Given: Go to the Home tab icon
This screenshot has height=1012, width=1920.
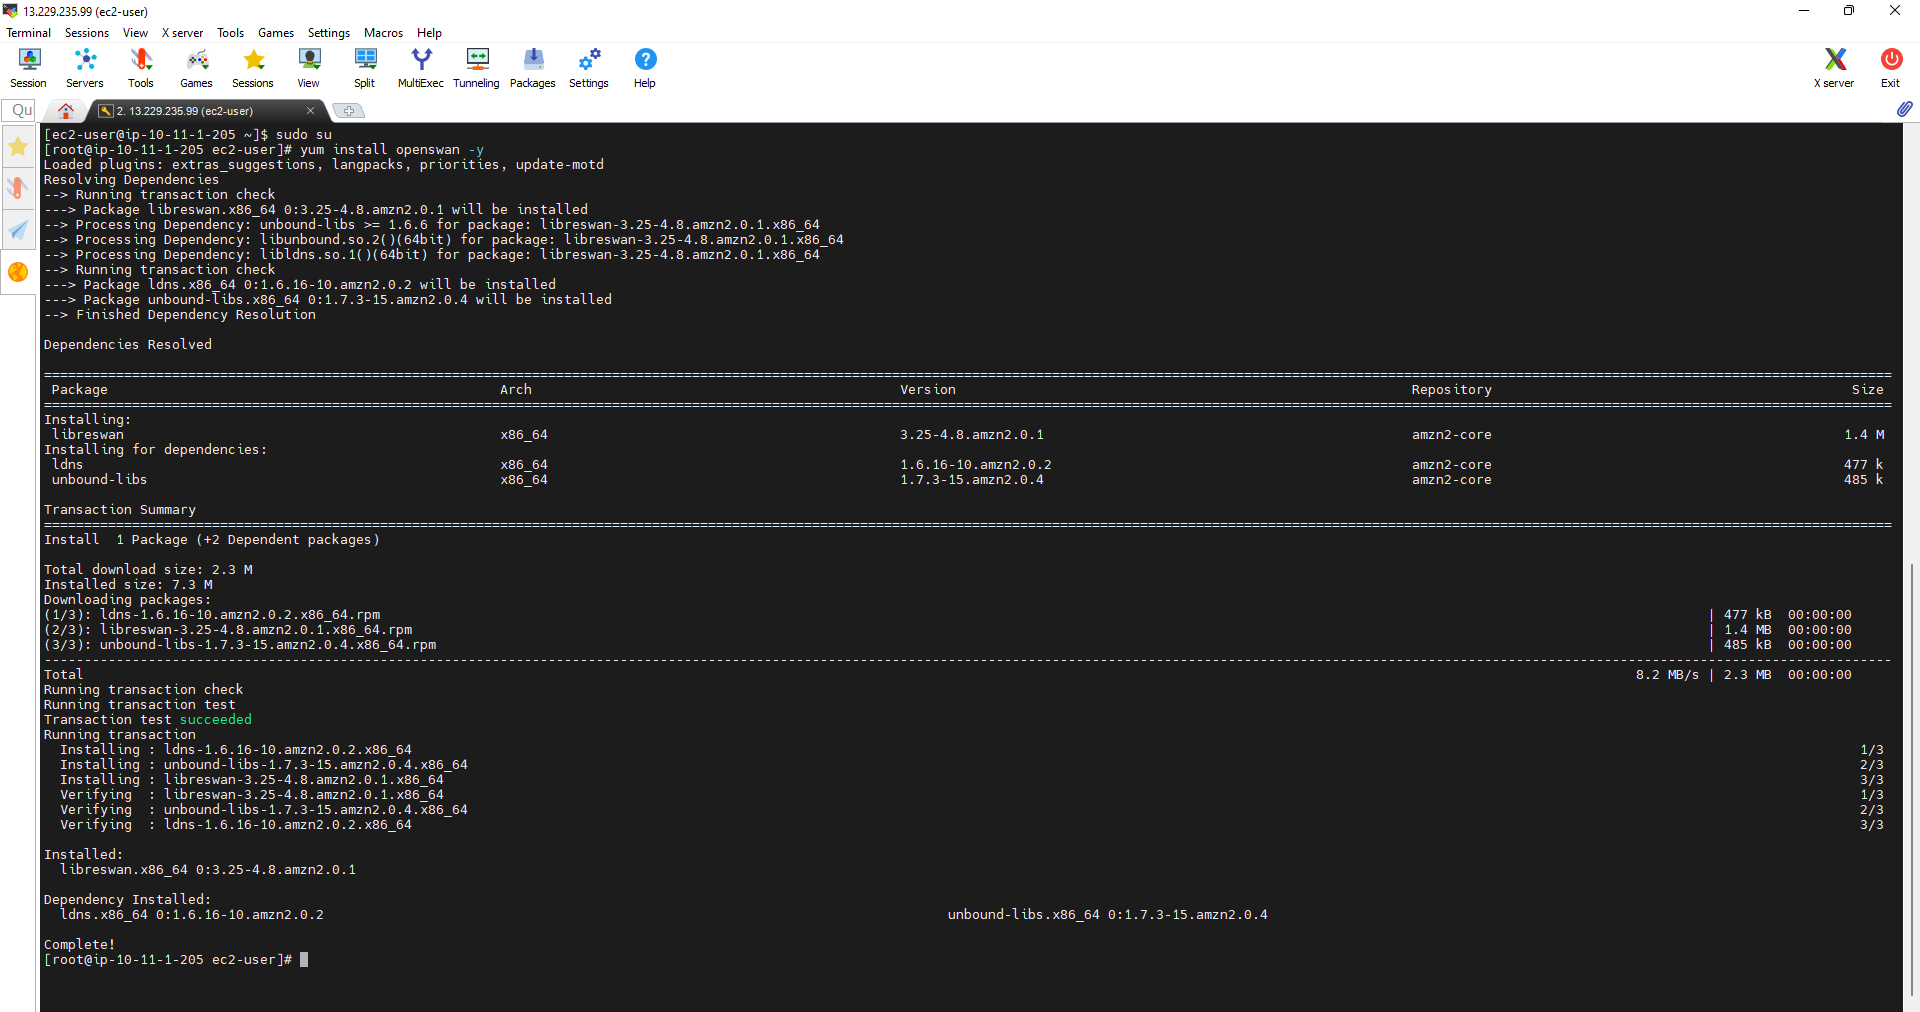Looking at the screenshot, I should coord(66,110).
